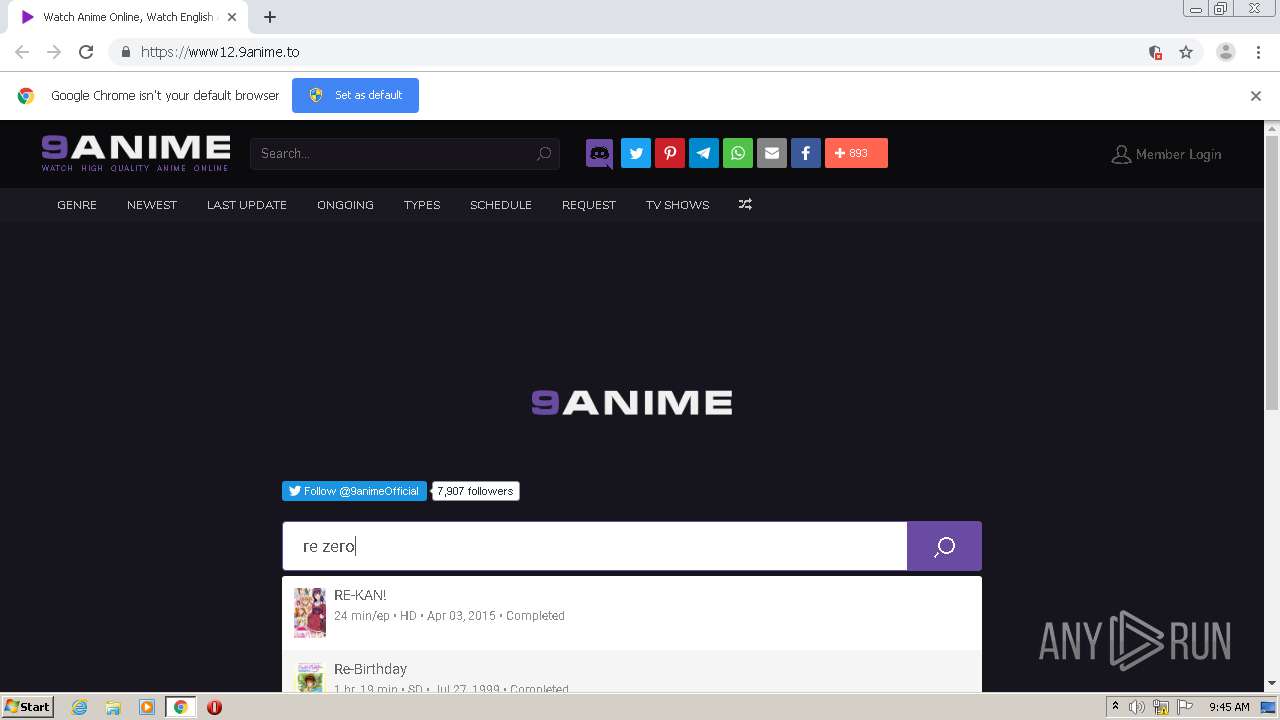
Task: View site info via padlock icon
Action: (x=126, y=52)
